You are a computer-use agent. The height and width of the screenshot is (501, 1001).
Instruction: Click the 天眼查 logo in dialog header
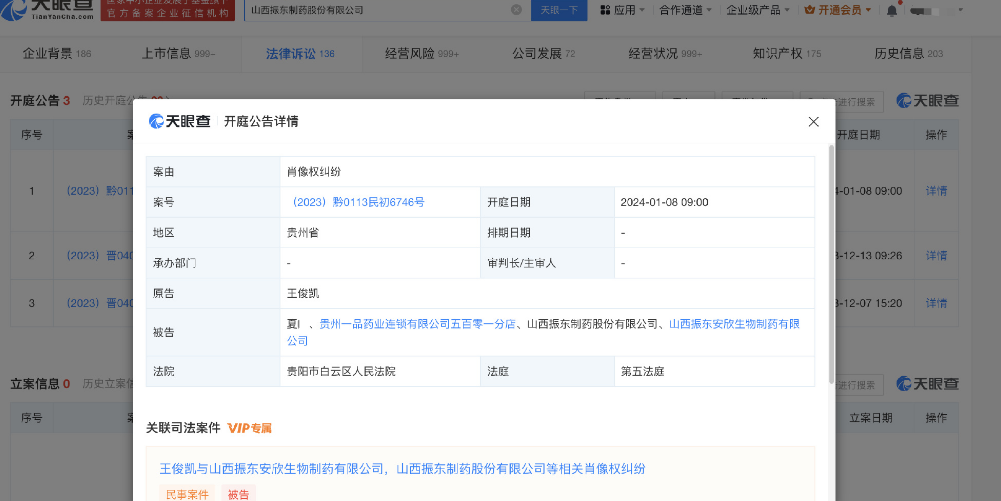[x=179, y=121]
